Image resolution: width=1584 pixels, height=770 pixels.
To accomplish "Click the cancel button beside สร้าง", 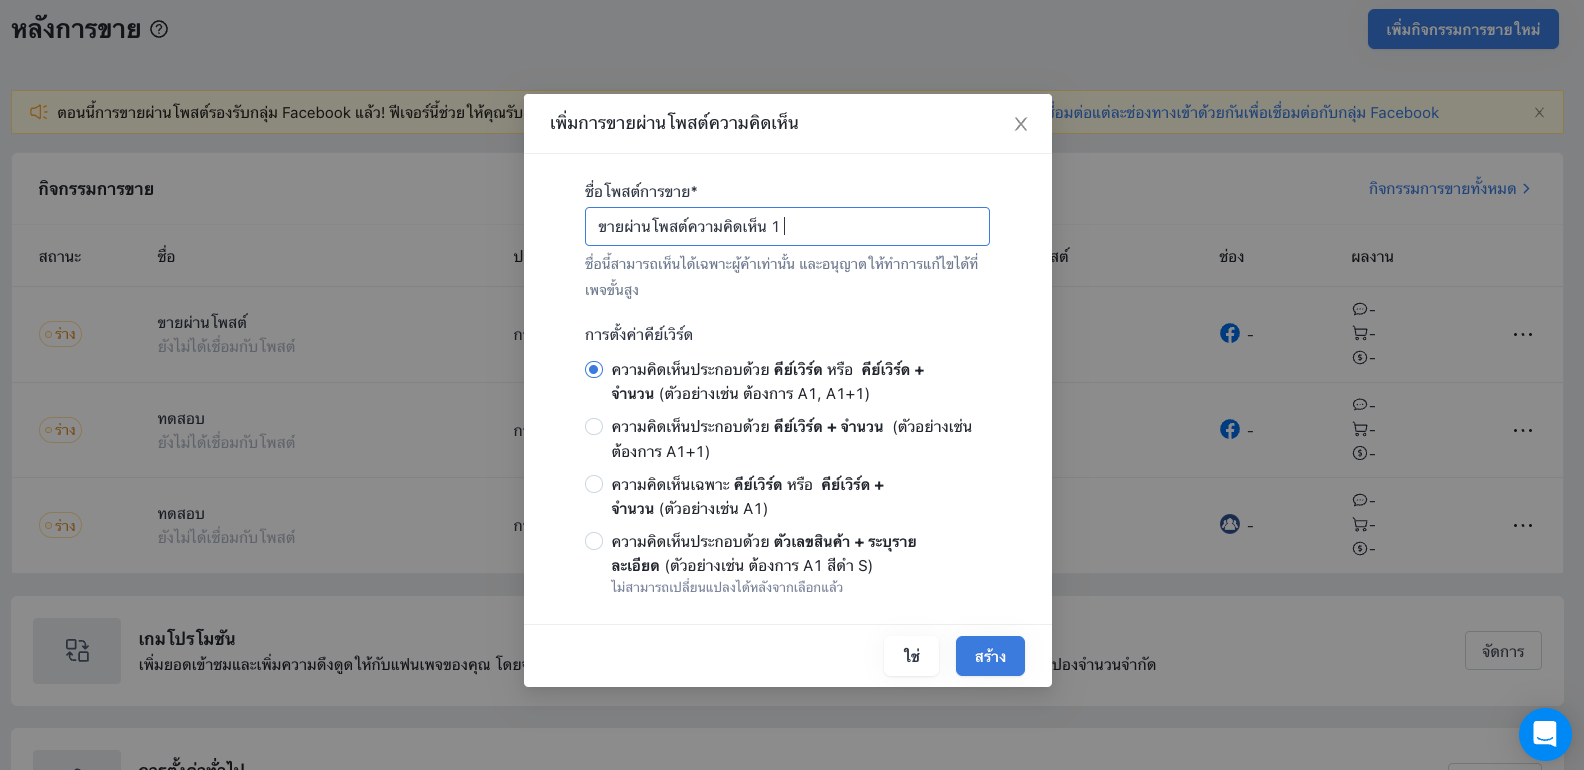I will pos(911,656).
